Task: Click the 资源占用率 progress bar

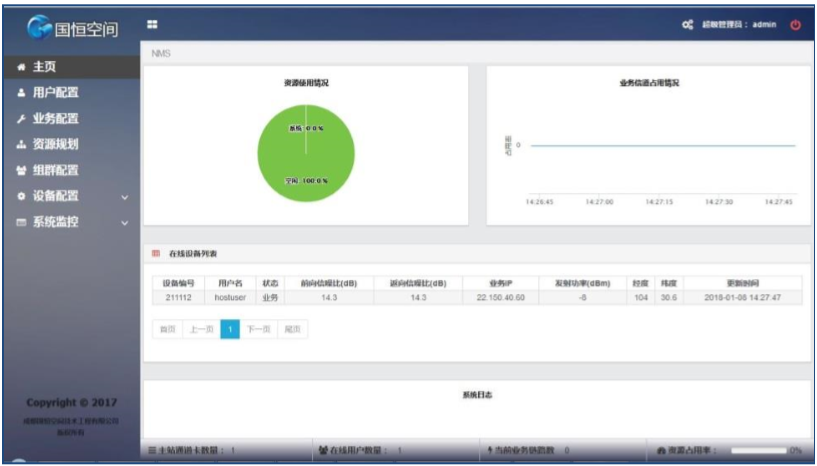Action: coord(759,450)
